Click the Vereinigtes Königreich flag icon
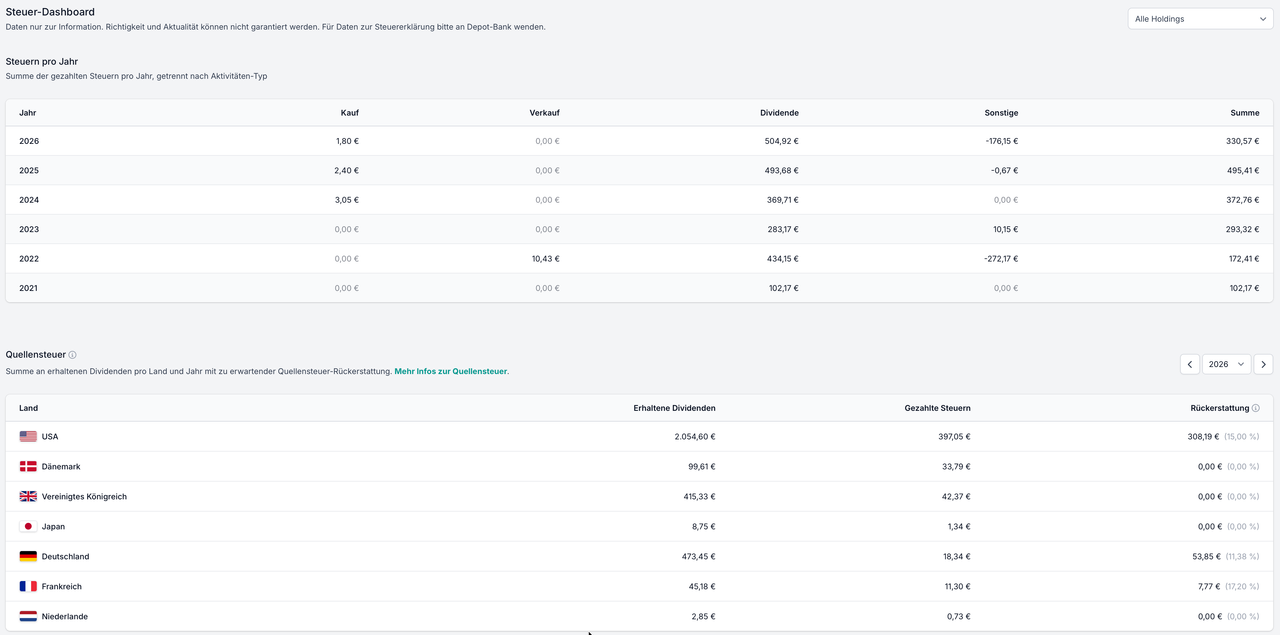Image resolution: width=1280 pixels, height=635 pixels. click(x=28, y=497)
